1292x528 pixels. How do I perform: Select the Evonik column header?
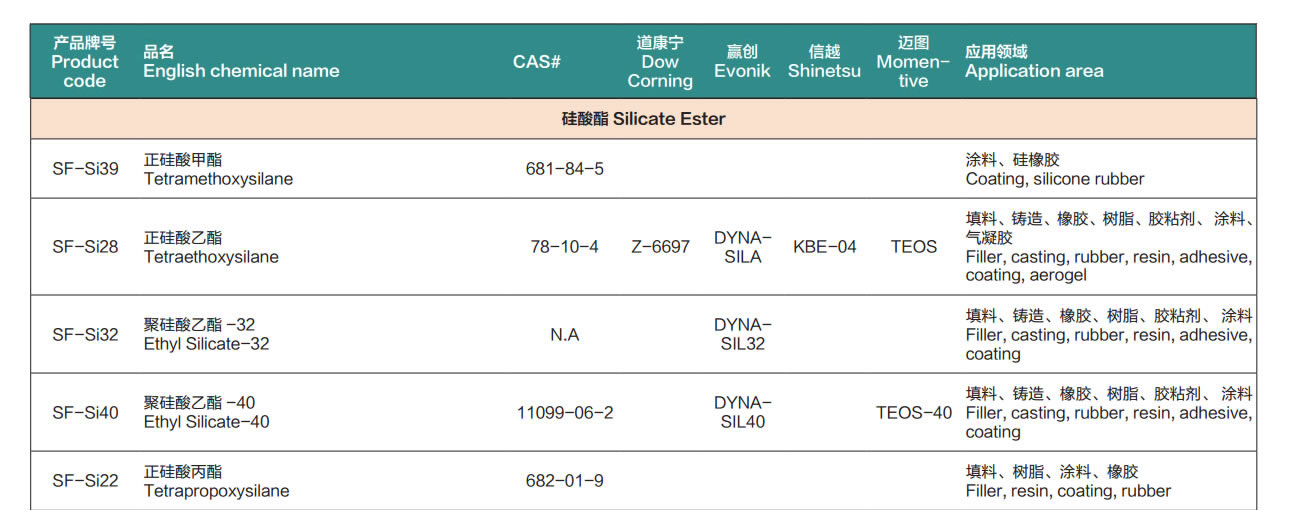[742, 62]
